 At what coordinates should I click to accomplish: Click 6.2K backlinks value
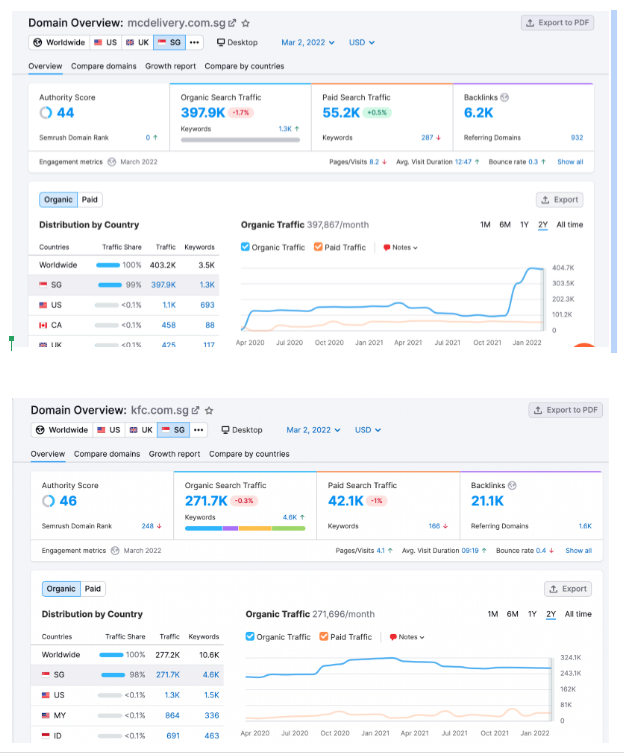(478, 112)
